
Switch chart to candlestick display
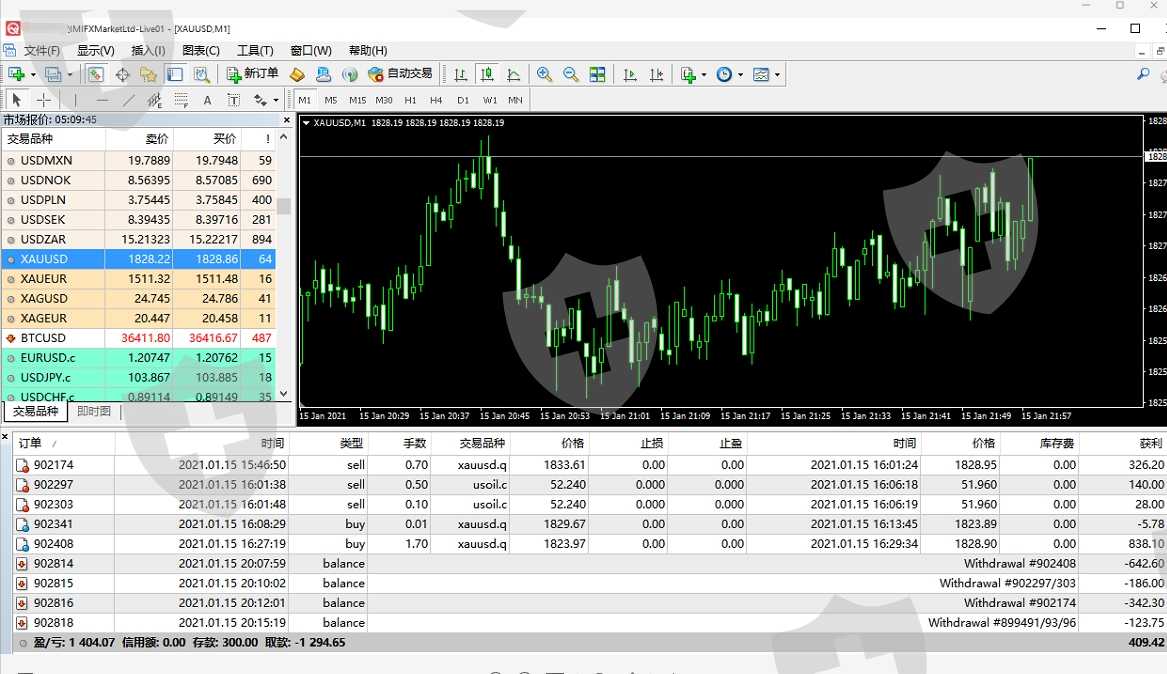[x=487, y=74]
